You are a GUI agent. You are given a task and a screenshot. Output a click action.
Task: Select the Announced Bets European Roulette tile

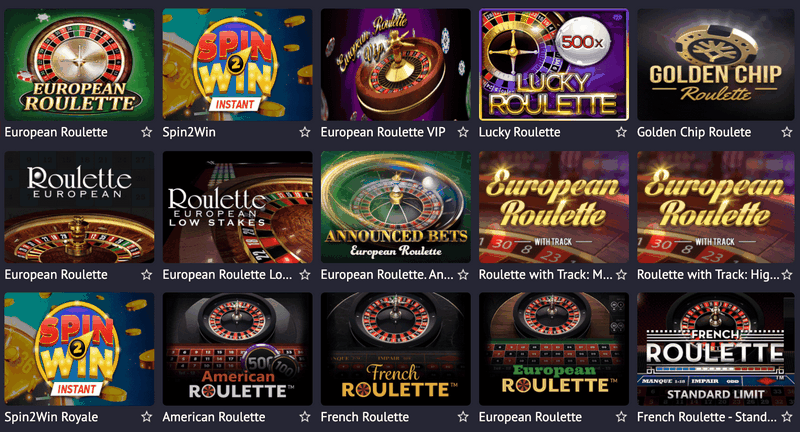pos(395,207)
